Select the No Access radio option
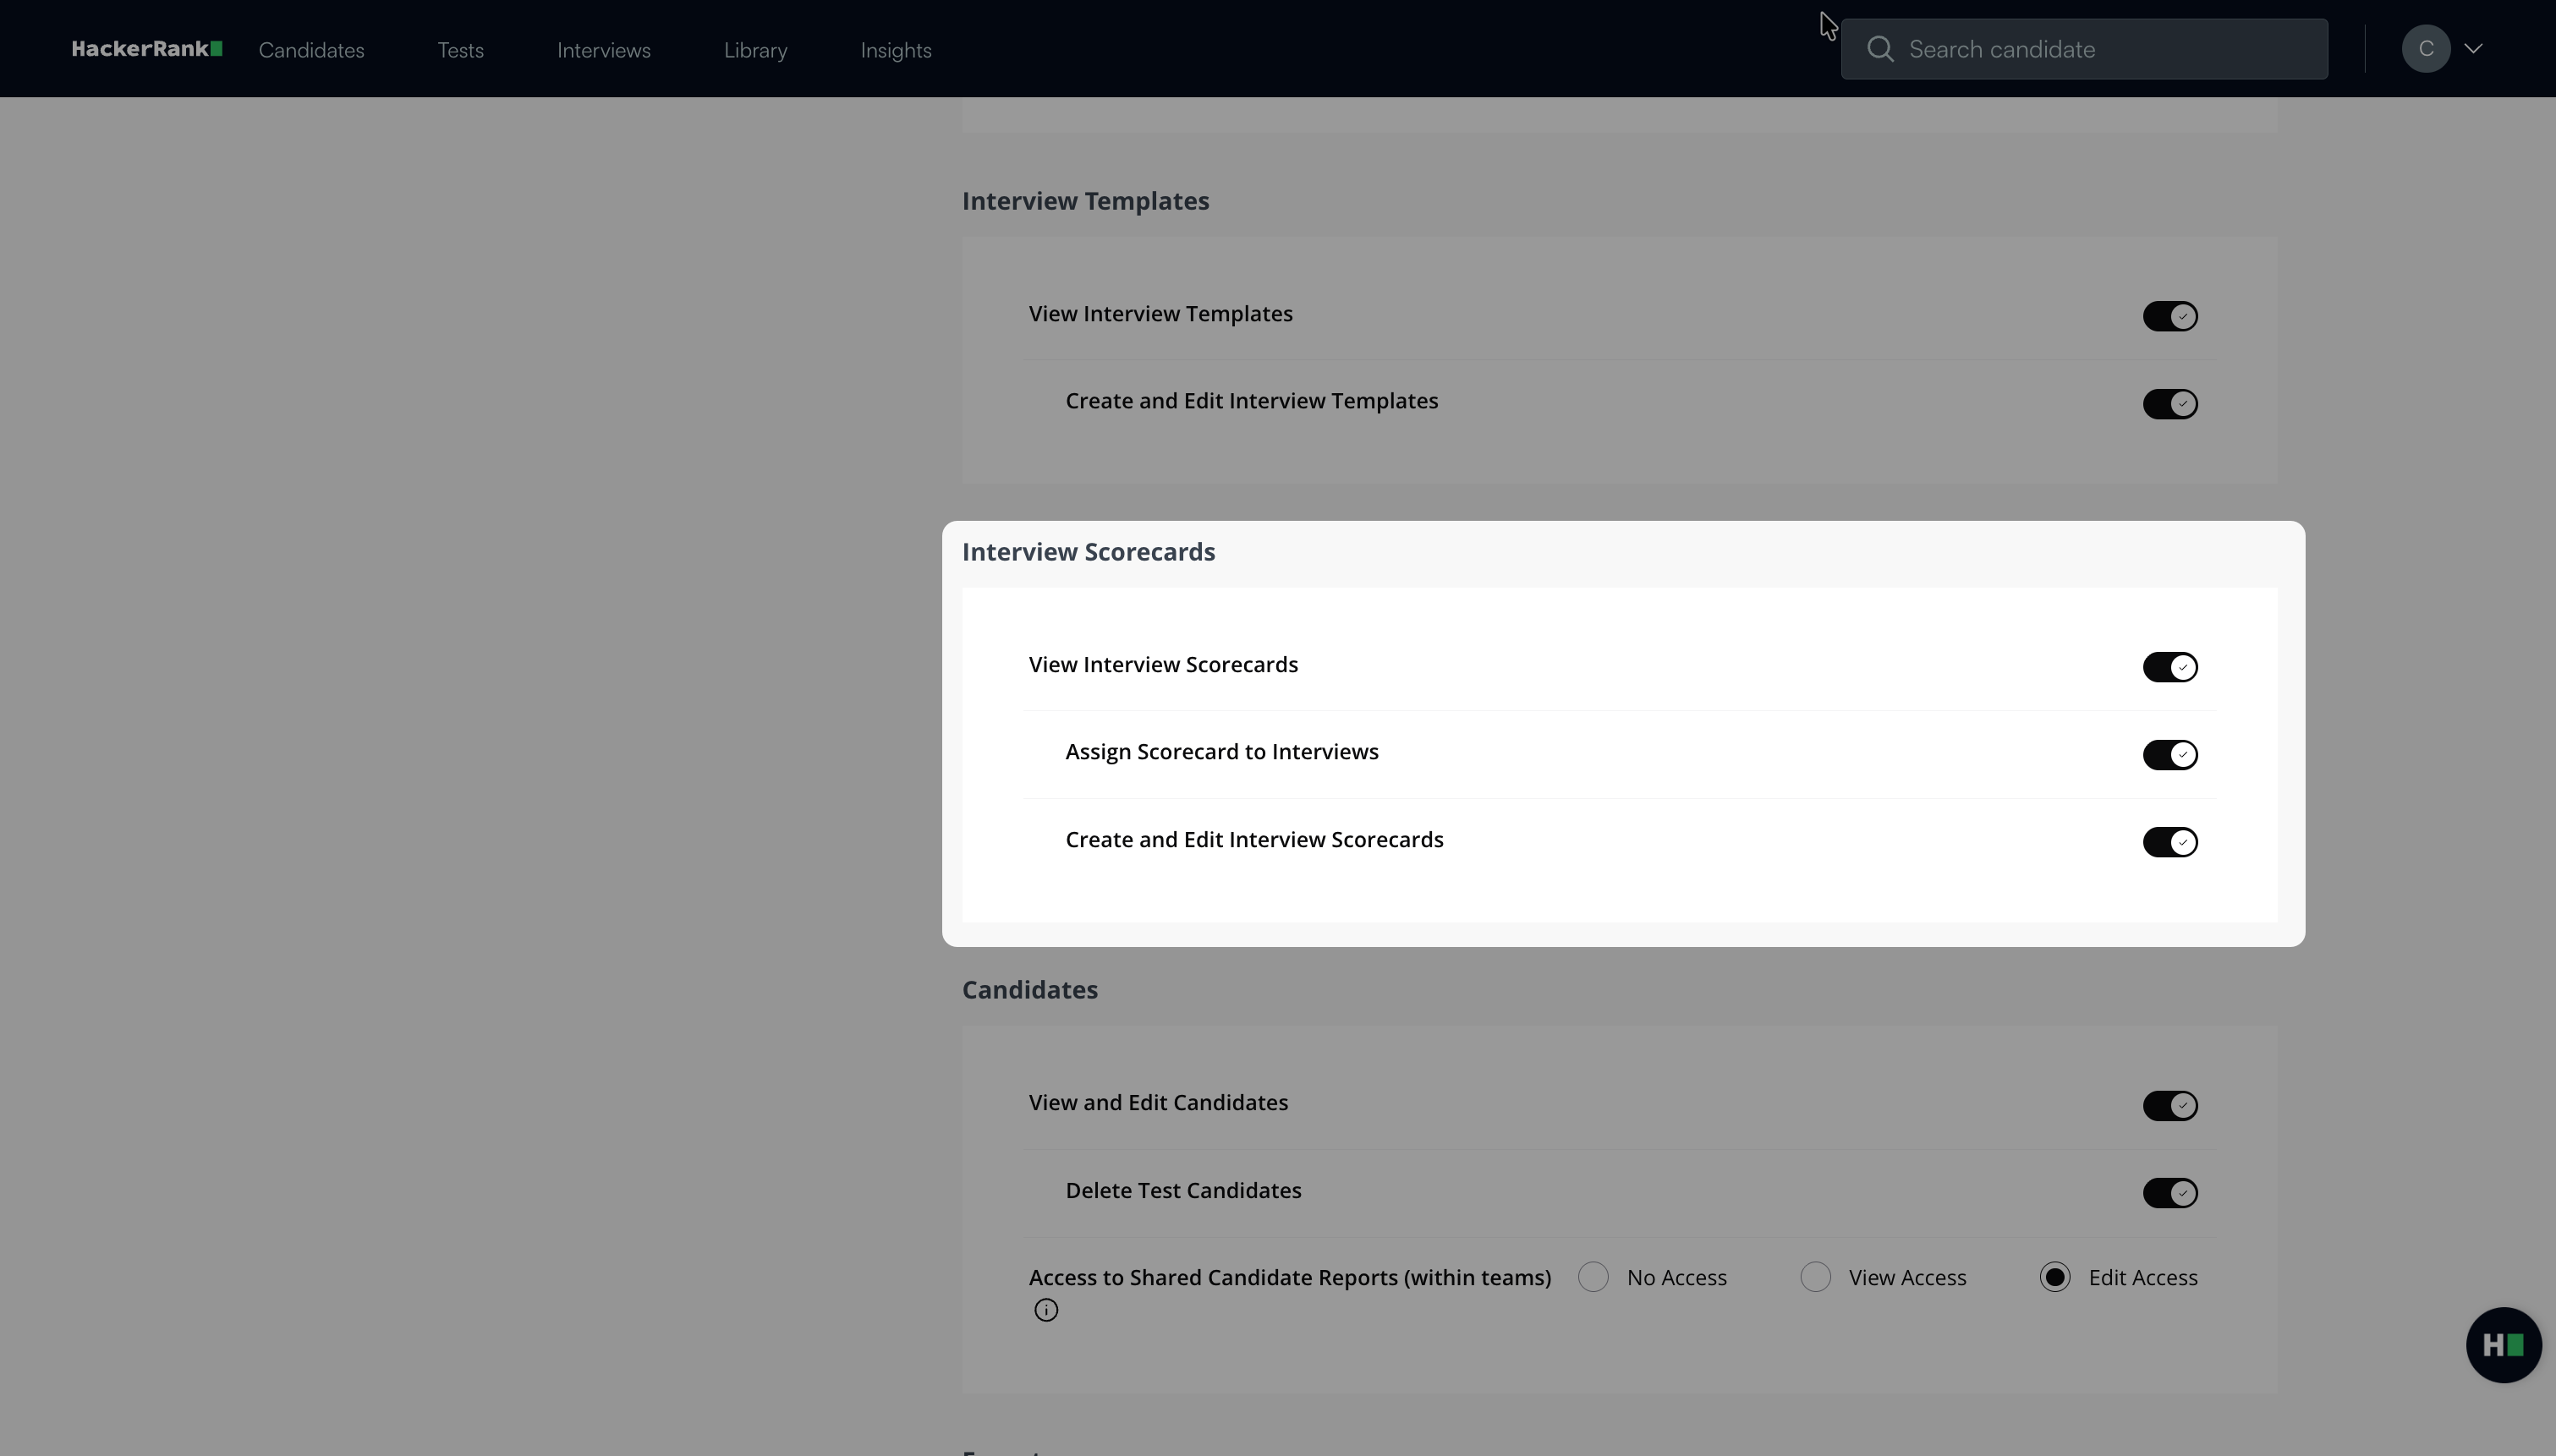2556x1456 pixels. point(1593,1277)
